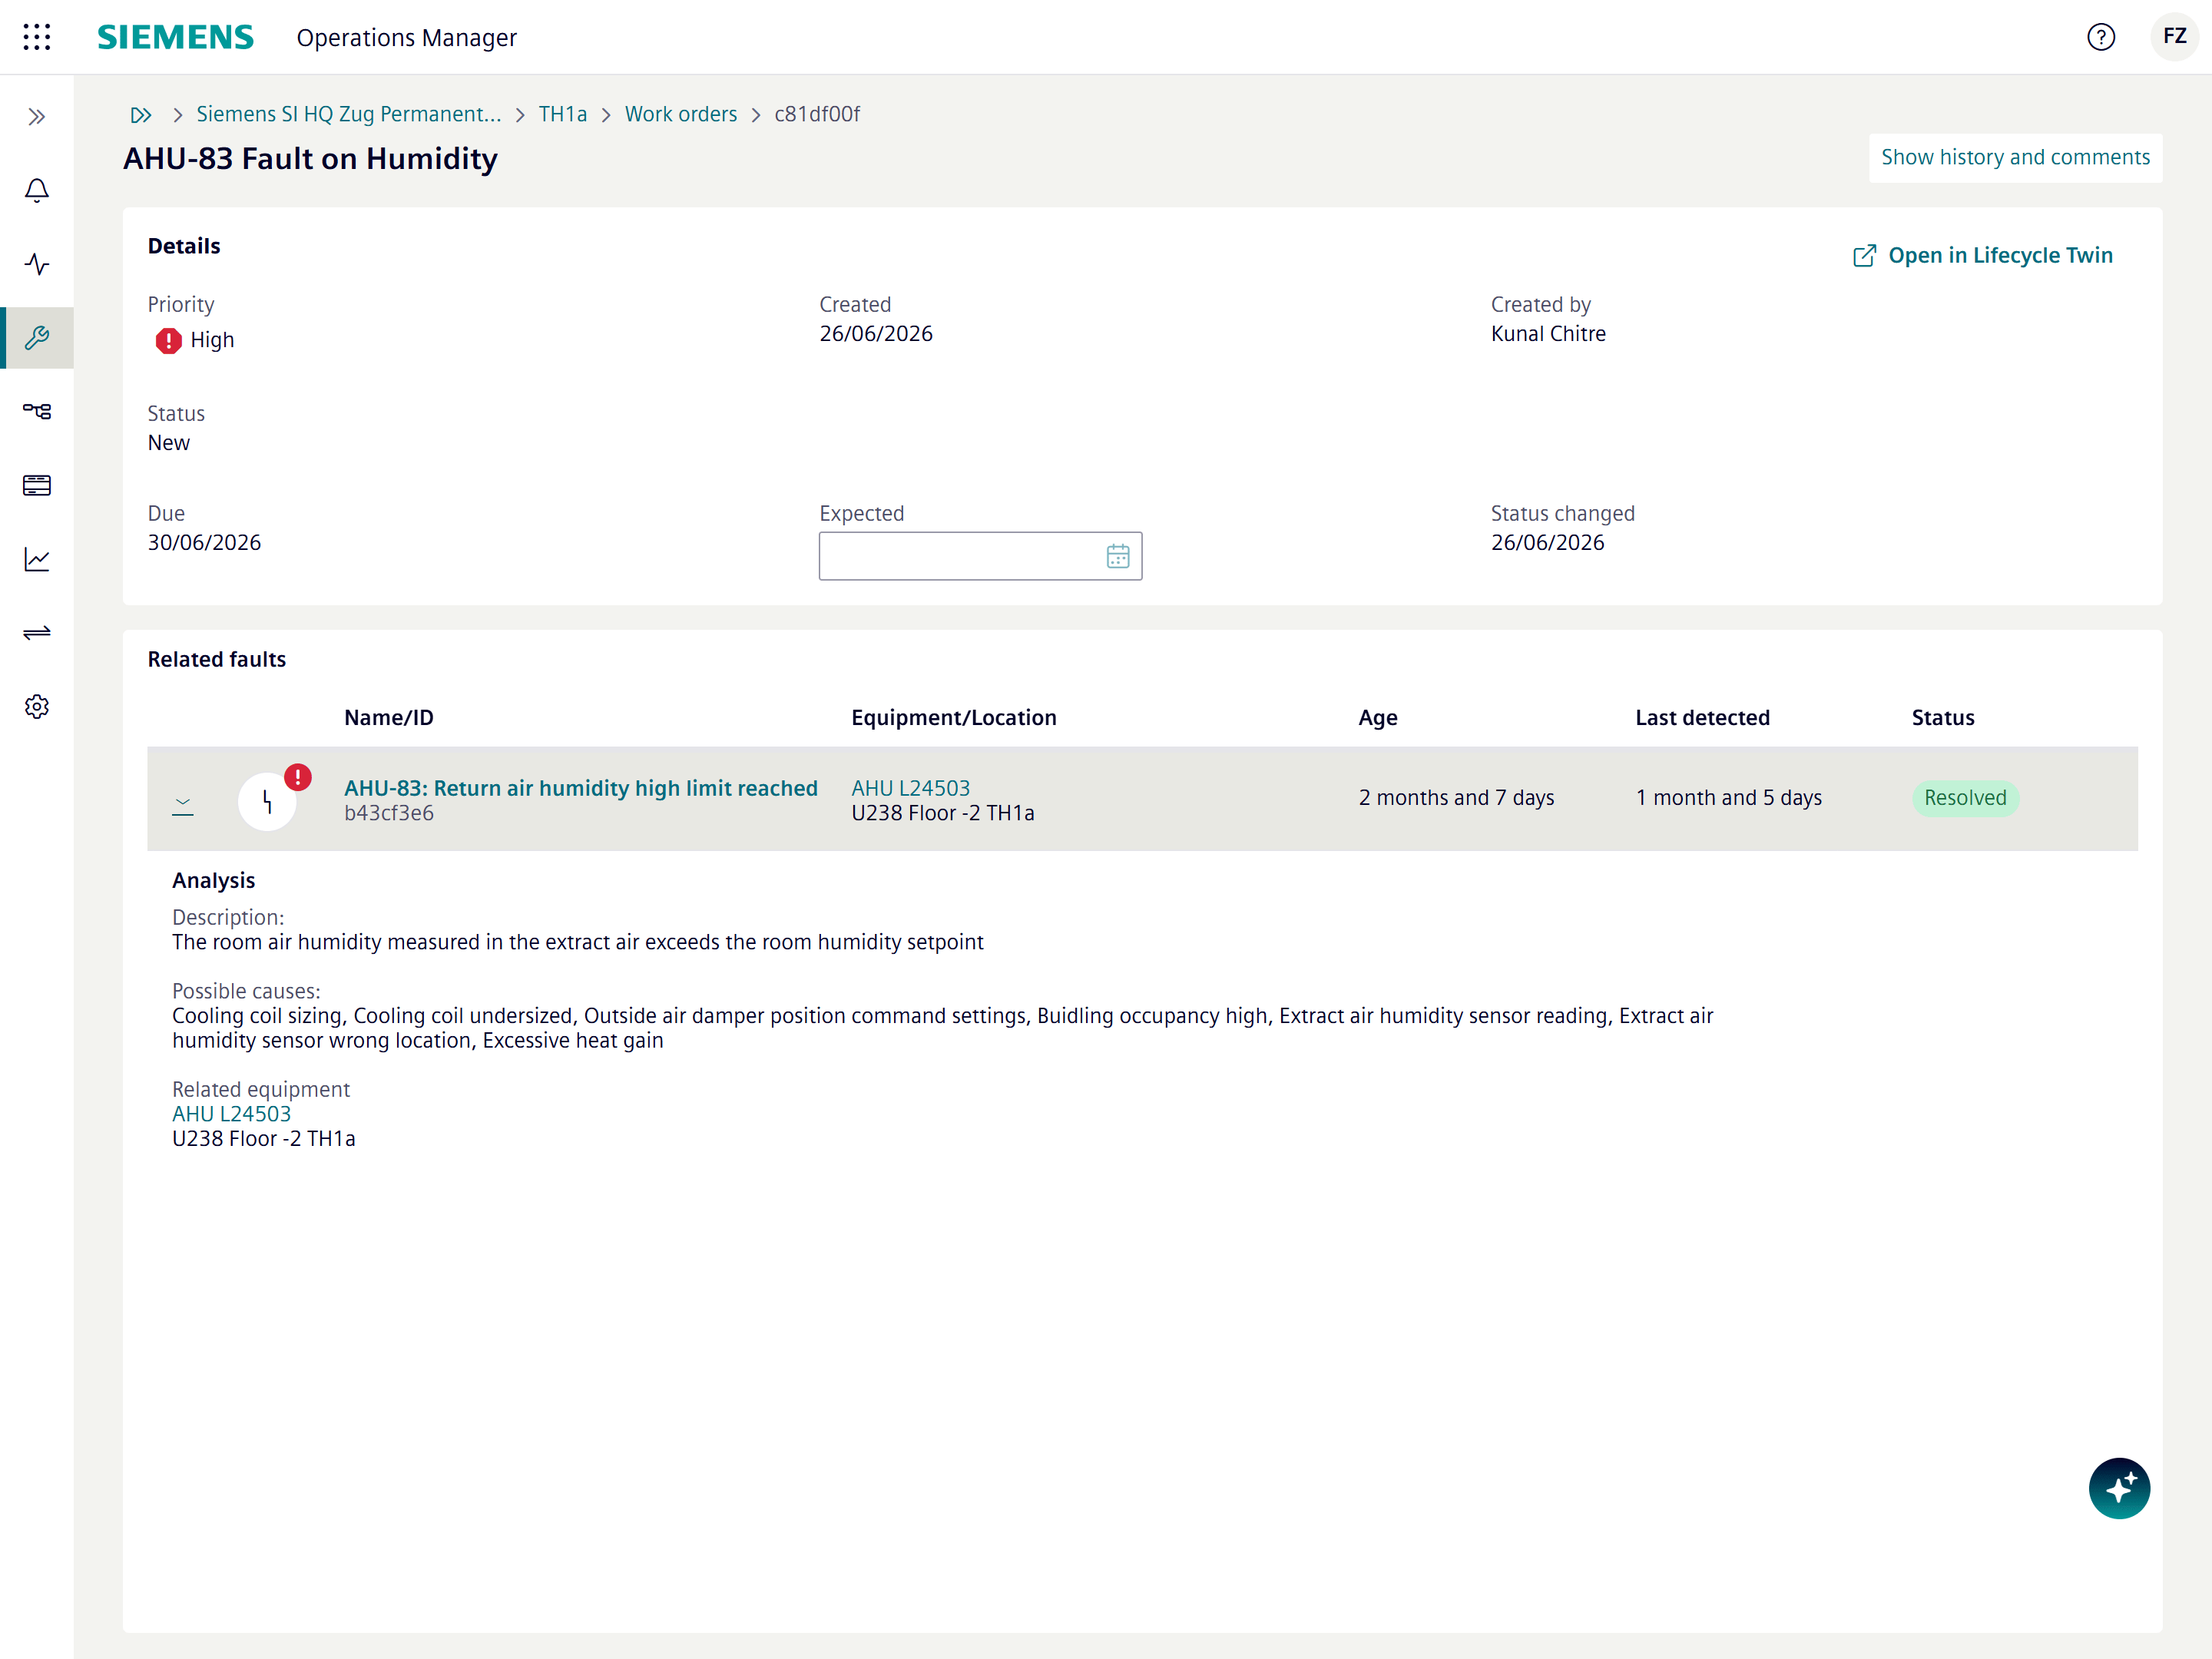The height and width of the screenshot is (1659, 2212).
Task: Click the c81df00f breadcrumb item
Action: [x=817, y=114]
